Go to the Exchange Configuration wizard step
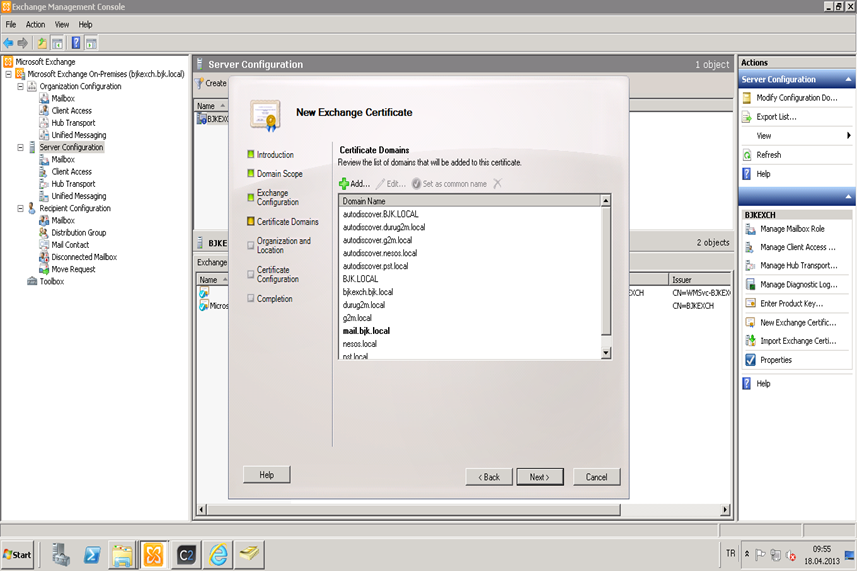The image size is (857, 571). (x=278, y=197)
